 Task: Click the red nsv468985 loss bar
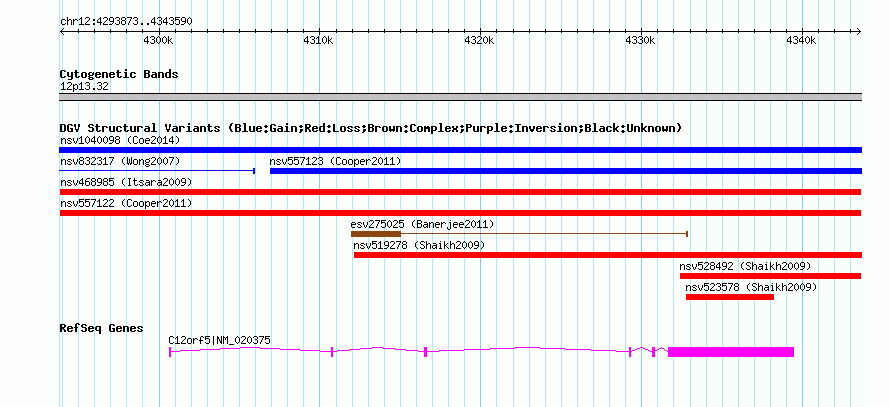pyautogui.click(x=460, y=192)
